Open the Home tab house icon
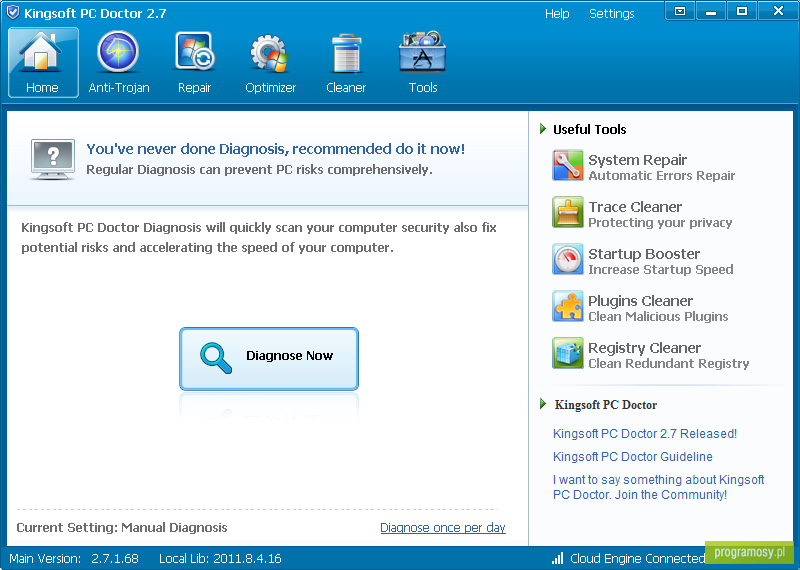The image size is (800, 570). (41, 51)
